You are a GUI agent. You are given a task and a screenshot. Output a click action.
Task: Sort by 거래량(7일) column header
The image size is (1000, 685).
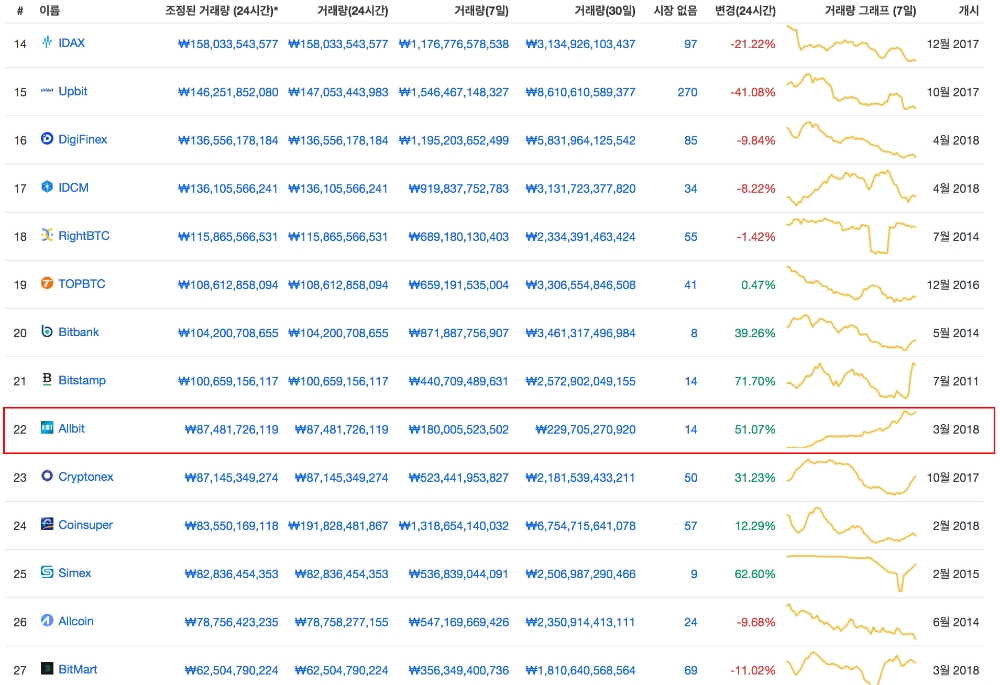[482, 10]
